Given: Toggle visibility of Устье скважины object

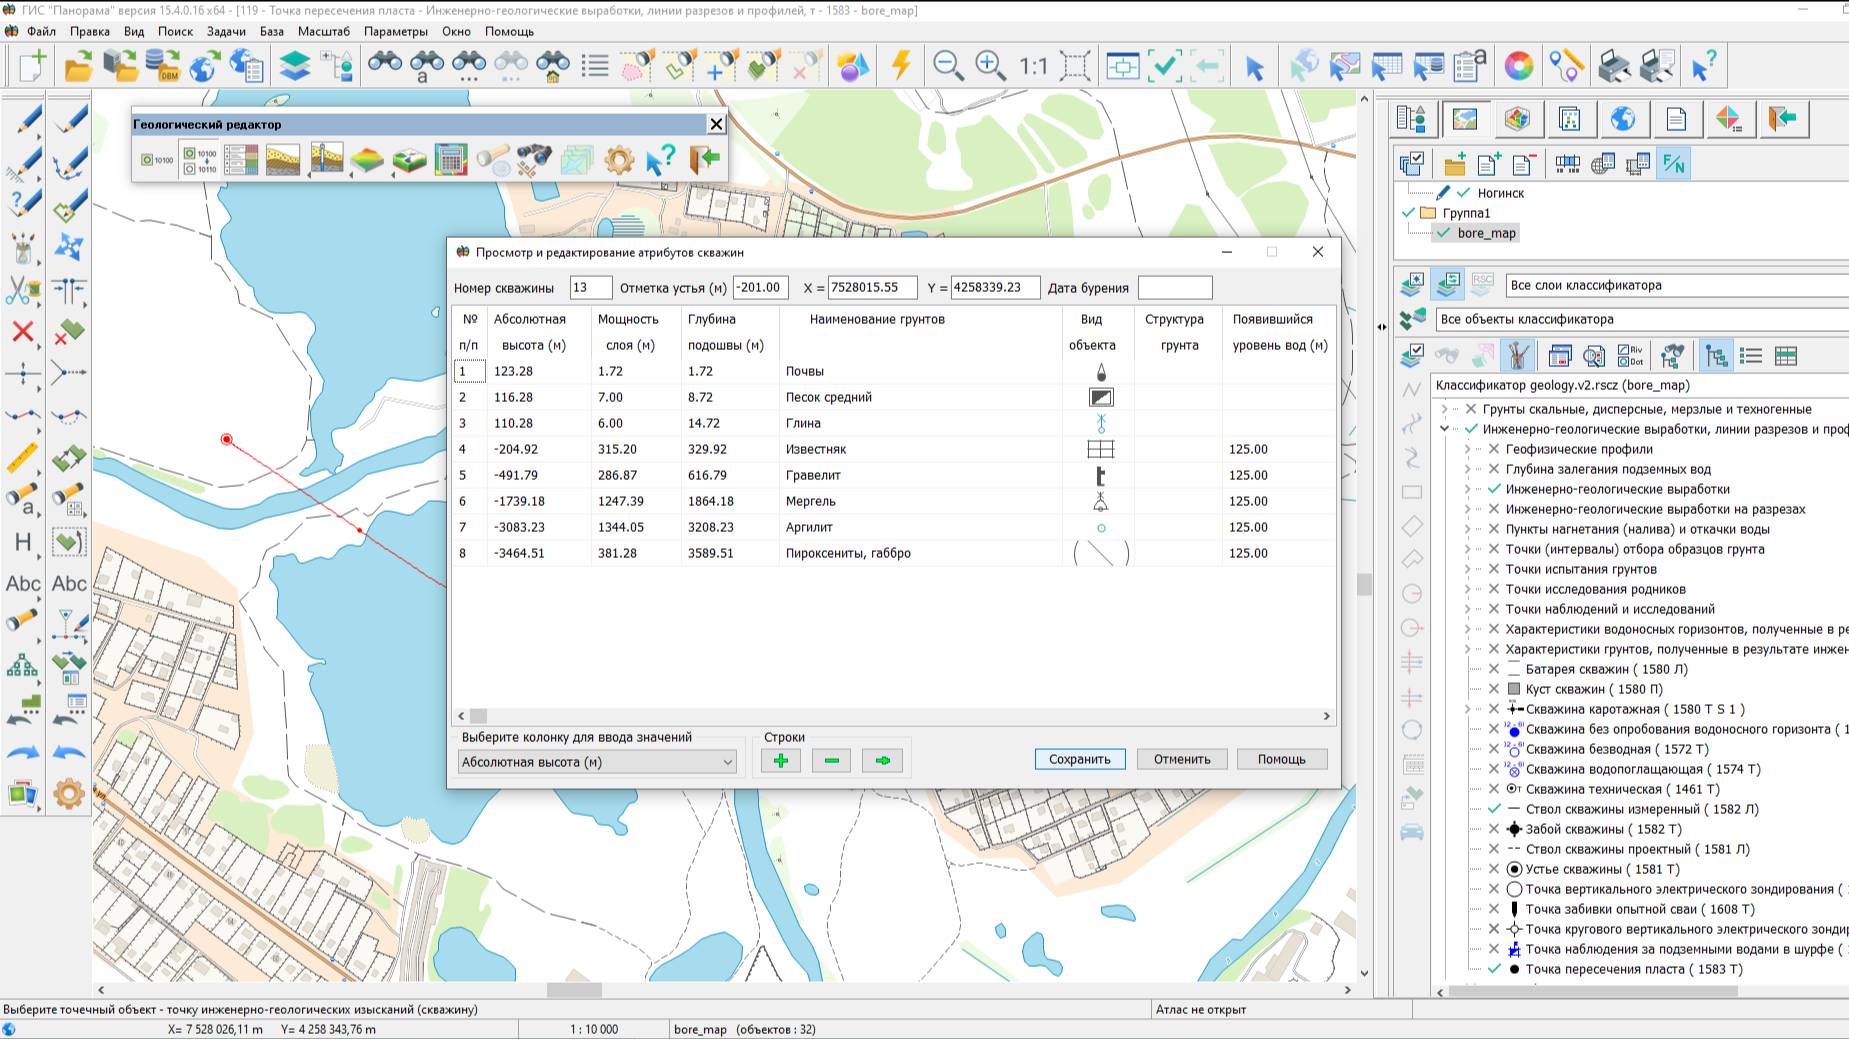Looking at the screenshot, I should tap(1494, 869).
